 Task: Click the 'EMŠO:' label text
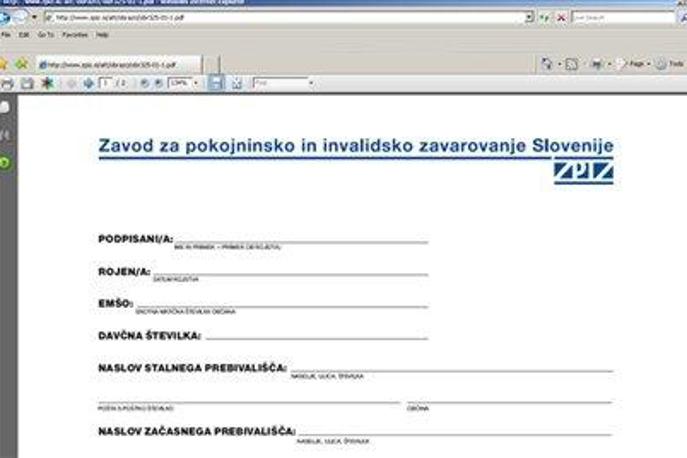115,303
